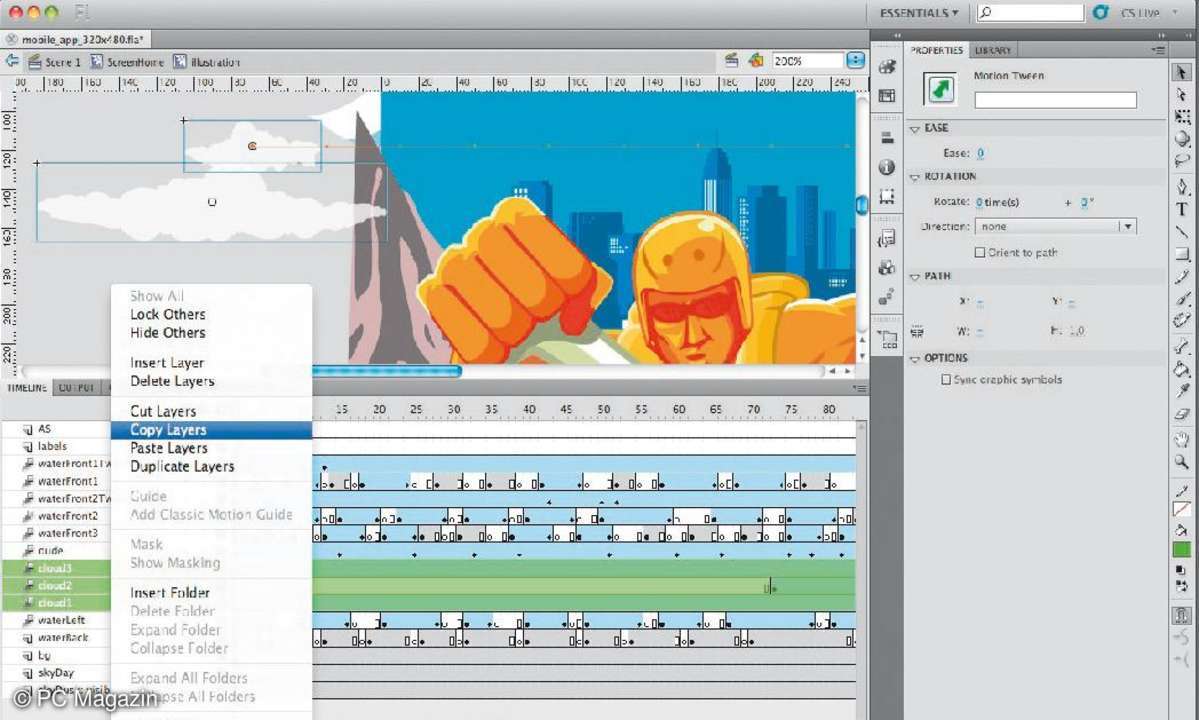Choose Hide Others from context menu
The height and width of the screenshot is (720, 1199).
point(167,332)
